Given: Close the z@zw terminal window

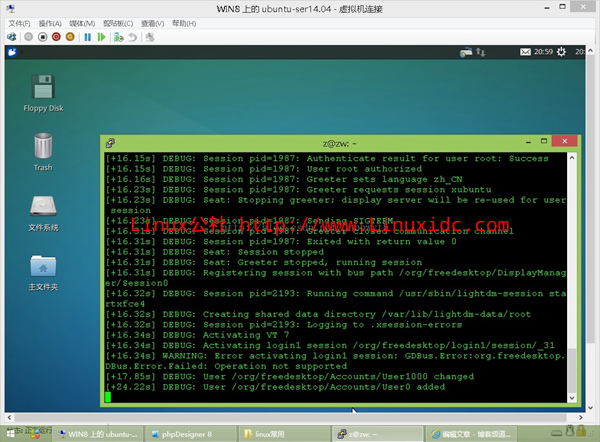Looking at the screenshot, I should pos(565,141).
